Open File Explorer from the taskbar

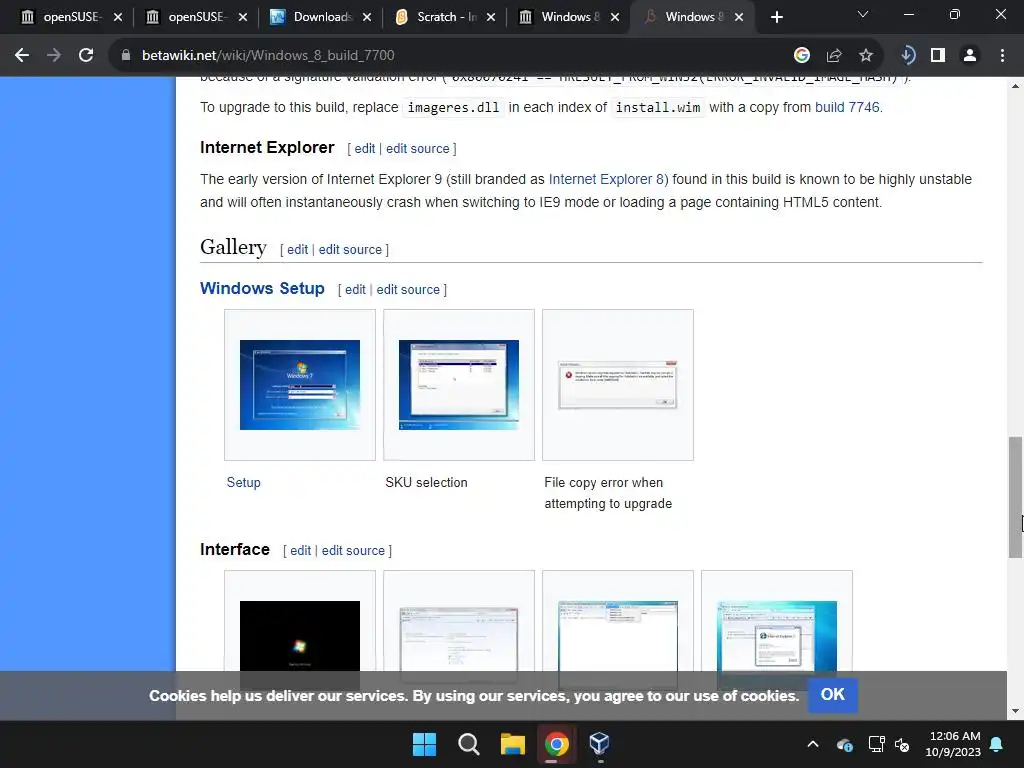point(513,744)
